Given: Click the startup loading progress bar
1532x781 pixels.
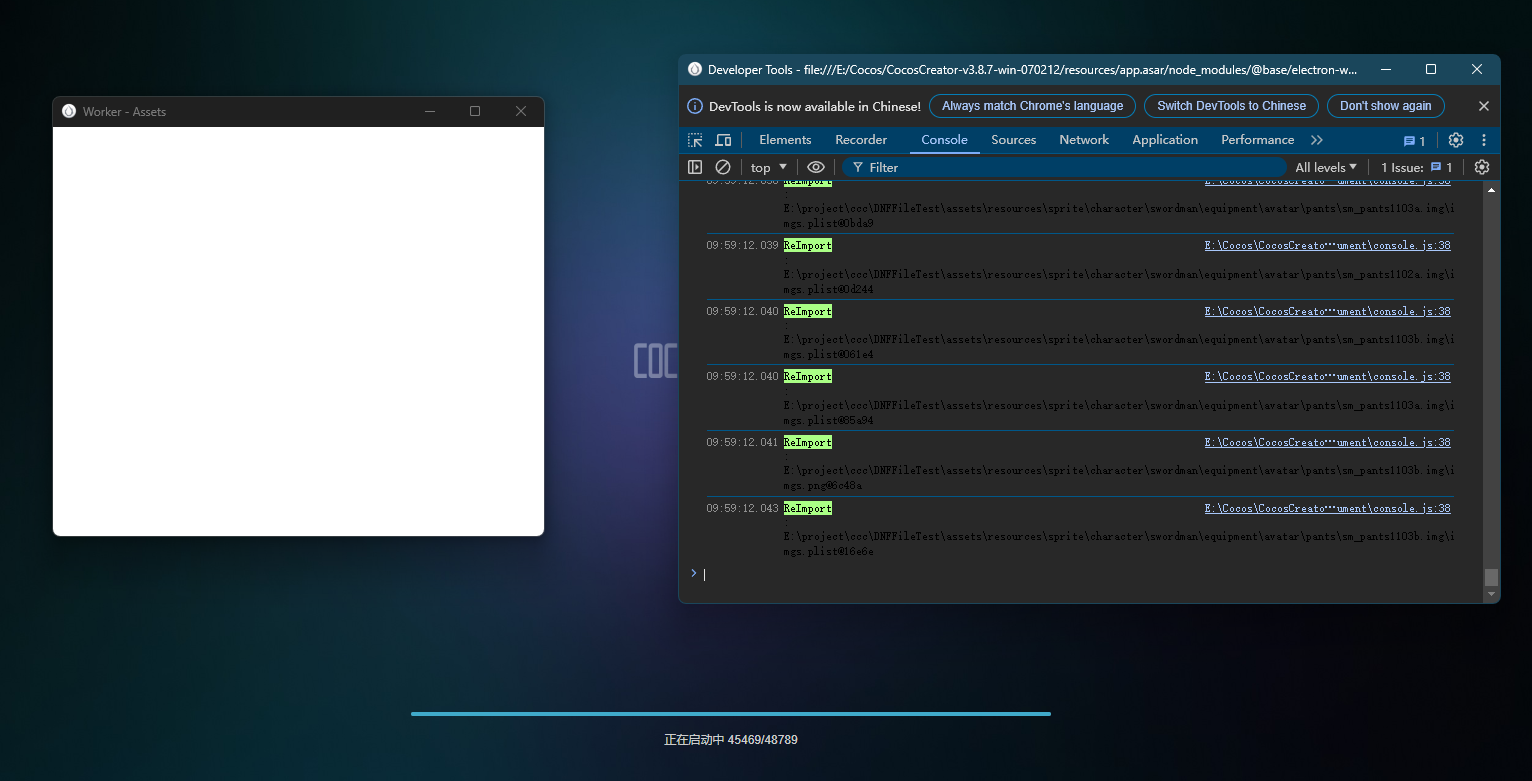Looking at the screenshot, I should pyautogui.click(x=731, y=714).
